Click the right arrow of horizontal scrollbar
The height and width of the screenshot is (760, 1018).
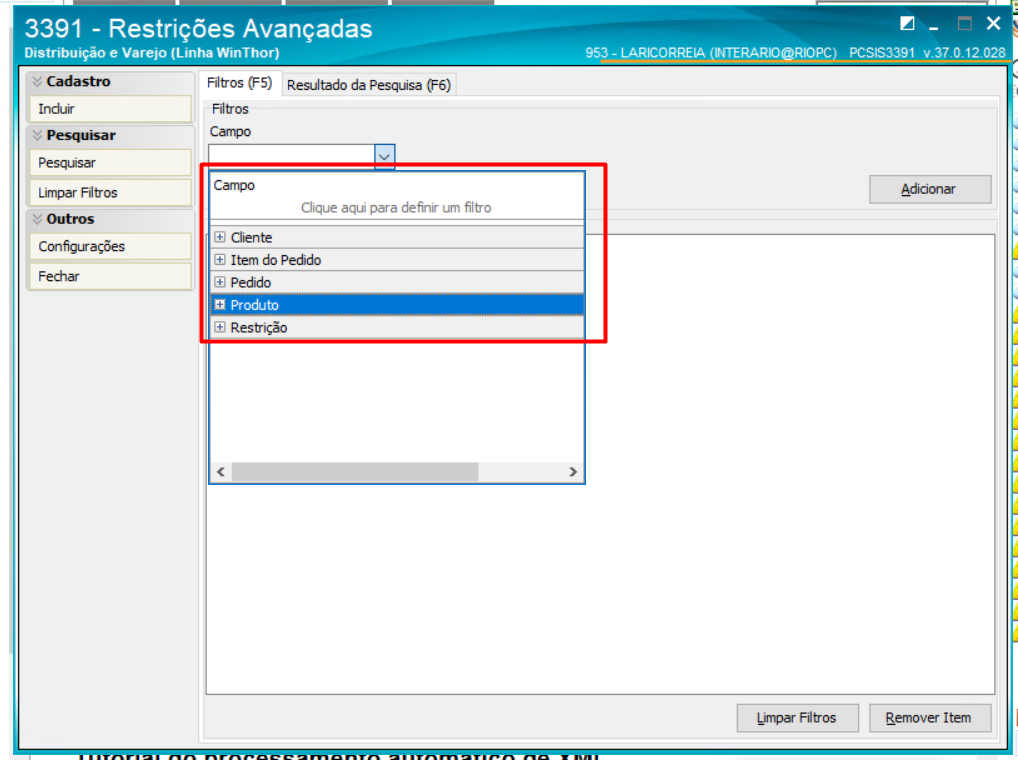(x=573, y=472)
